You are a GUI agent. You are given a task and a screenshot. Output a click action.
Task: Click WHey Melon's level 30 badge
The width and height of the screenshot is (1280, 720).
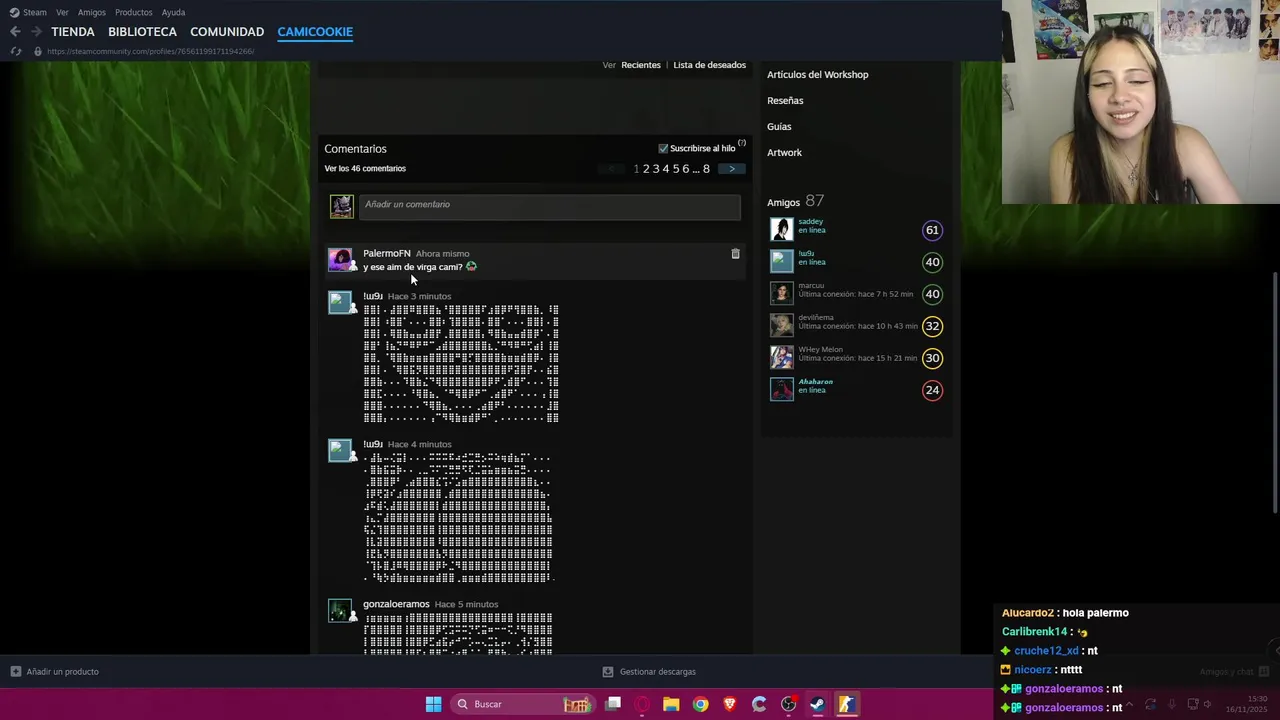(932, 358)
